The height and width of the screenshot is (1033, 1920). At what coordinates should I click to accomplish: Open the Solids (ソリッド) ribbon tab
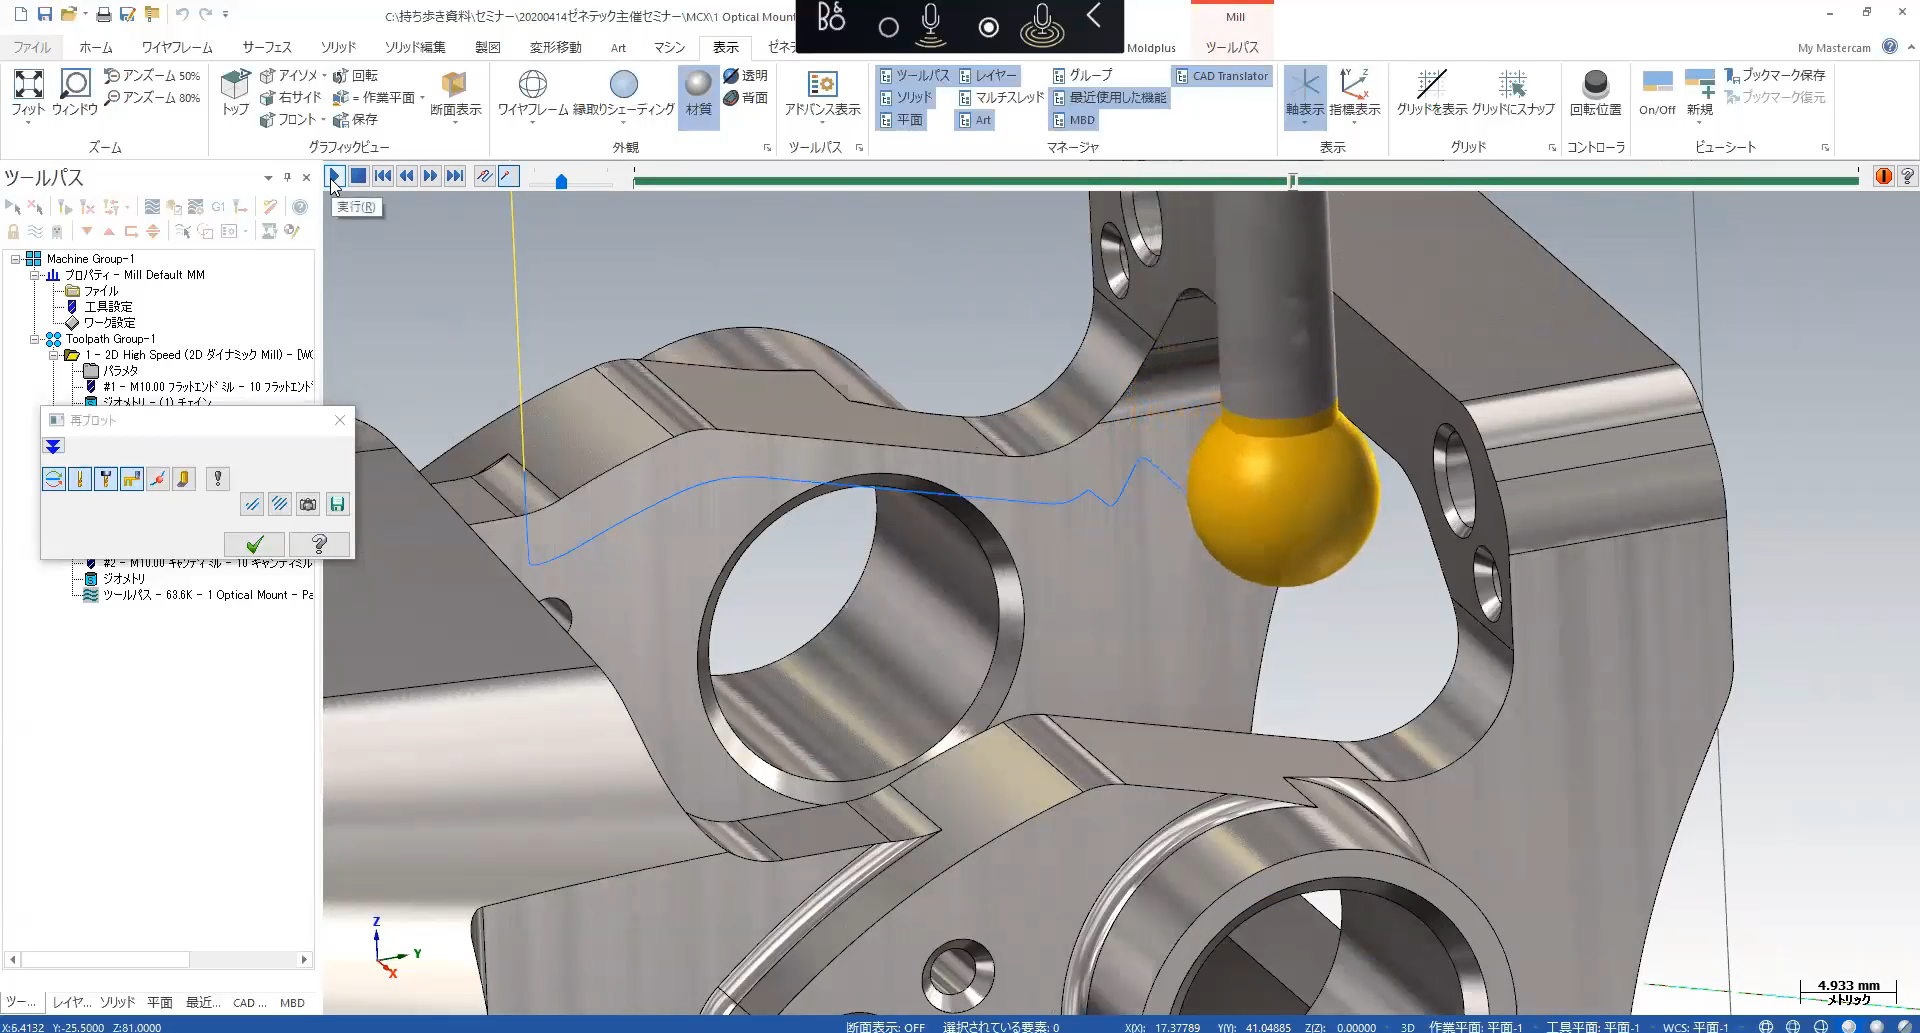(x=338, y=47)
